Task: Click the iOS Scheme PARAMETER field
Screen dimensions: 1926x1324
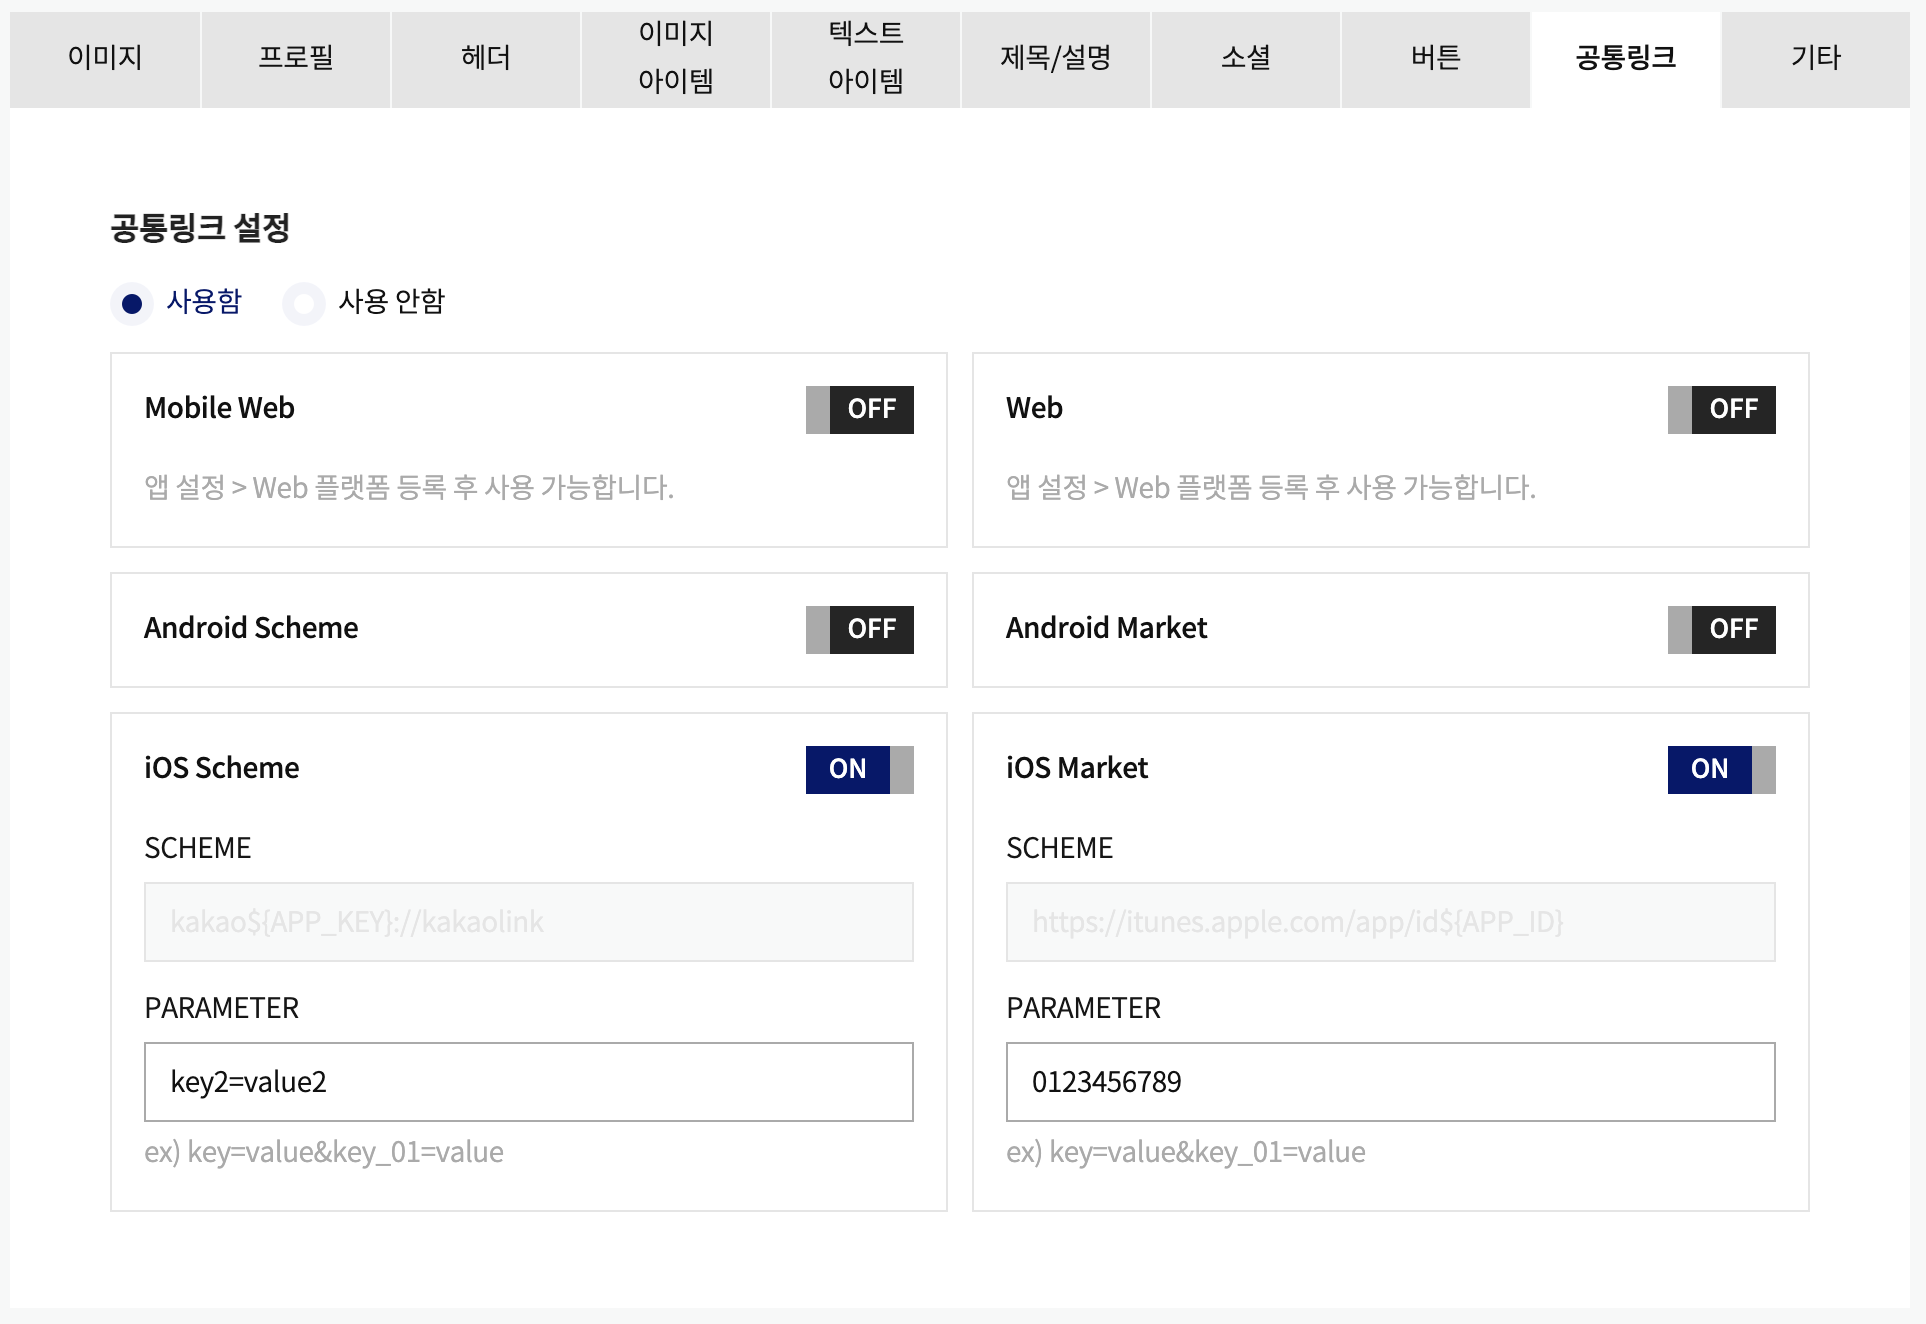Action: click(x=528, y=1082)
